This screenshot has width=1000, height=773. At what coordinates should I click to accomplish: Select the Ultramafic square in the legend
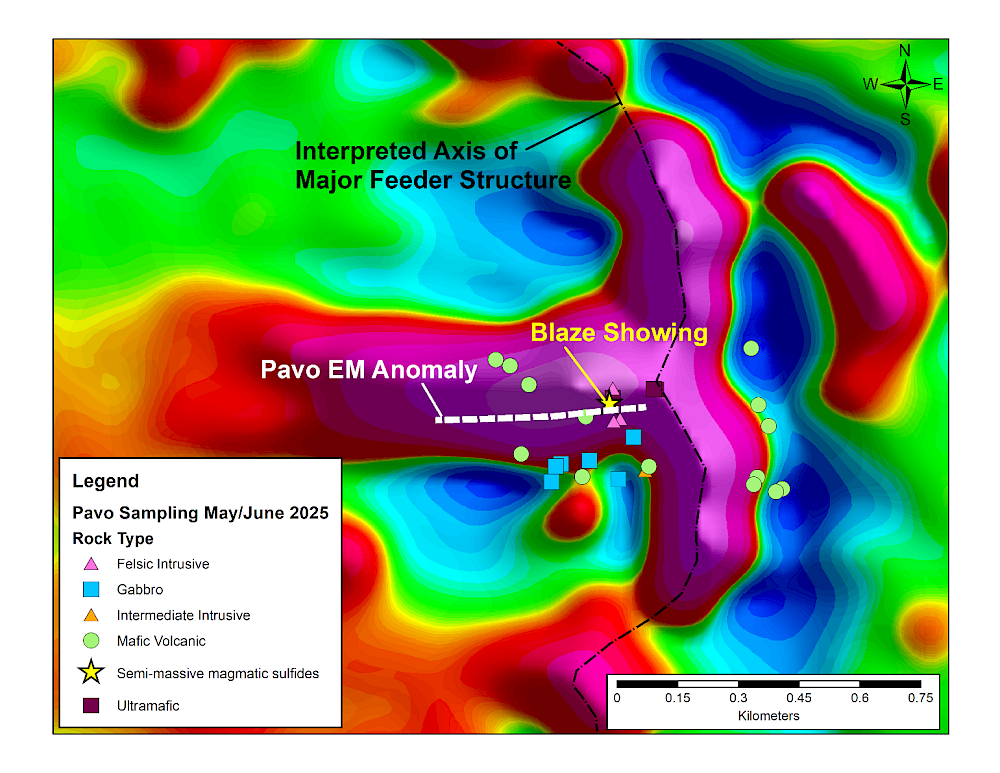91,706
